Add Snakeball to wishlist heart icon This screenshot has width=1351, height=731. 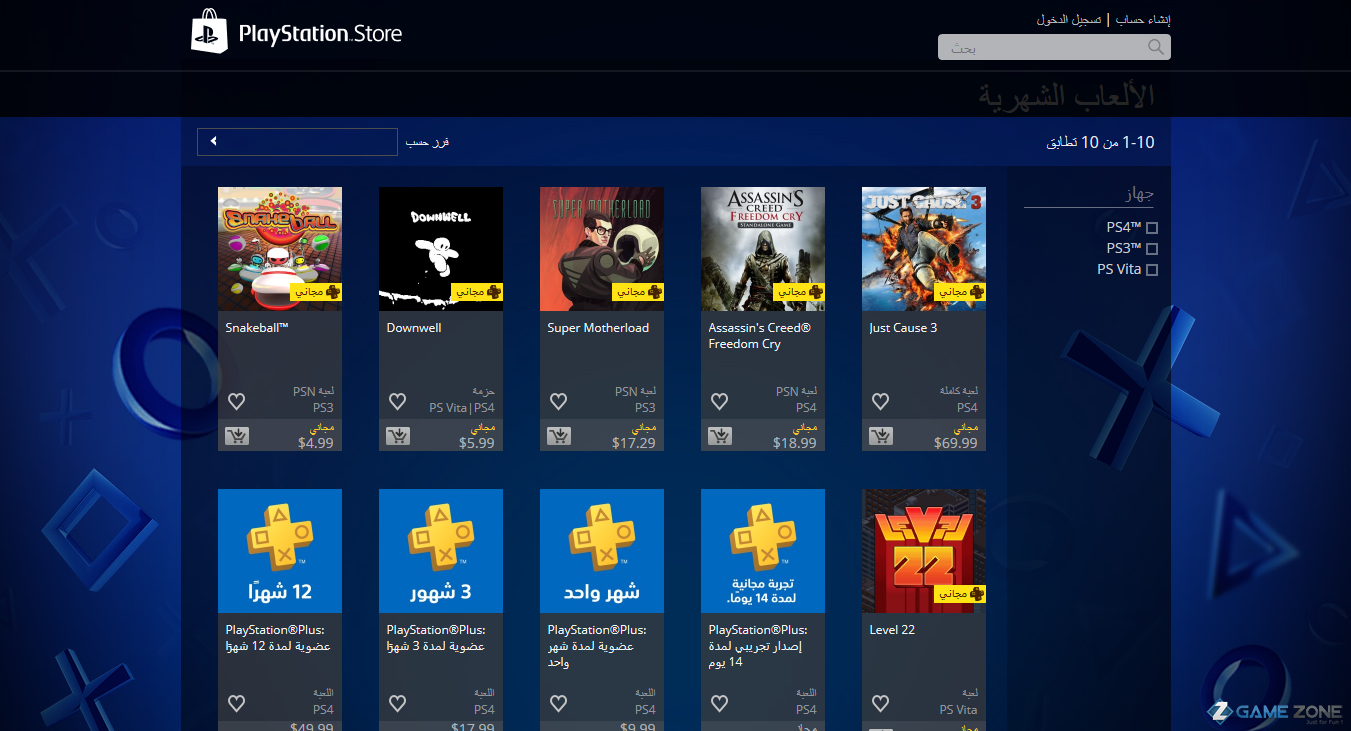236,402
